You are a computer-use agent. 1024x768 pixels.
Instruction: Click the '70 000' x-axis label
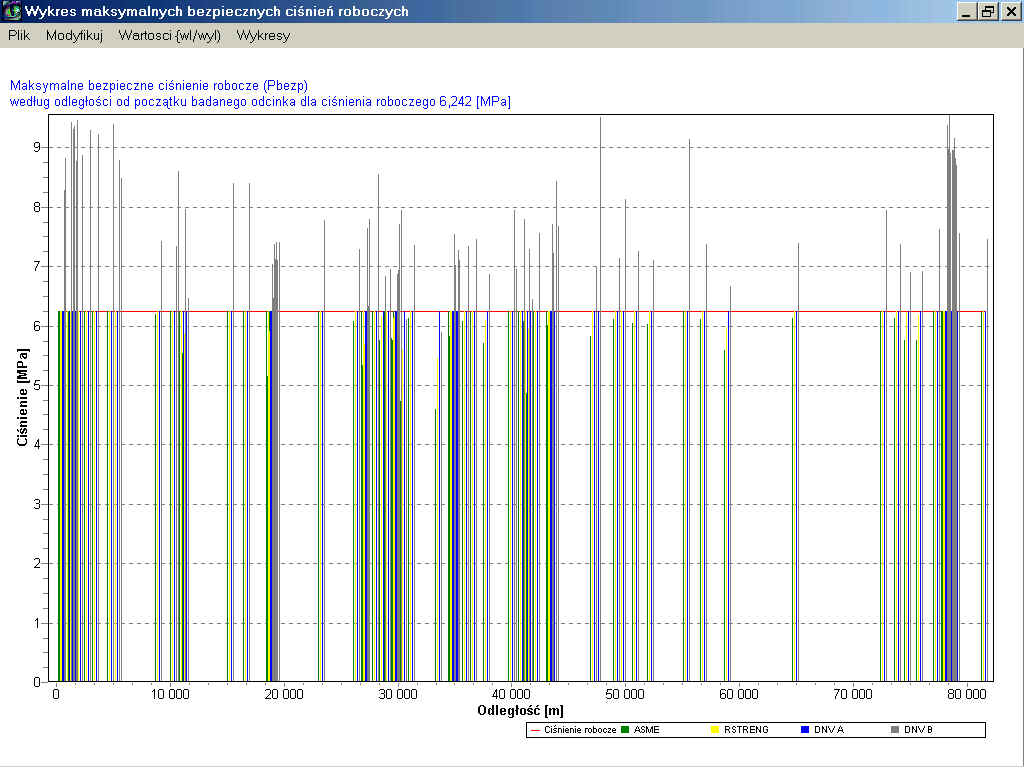[853, 694]
